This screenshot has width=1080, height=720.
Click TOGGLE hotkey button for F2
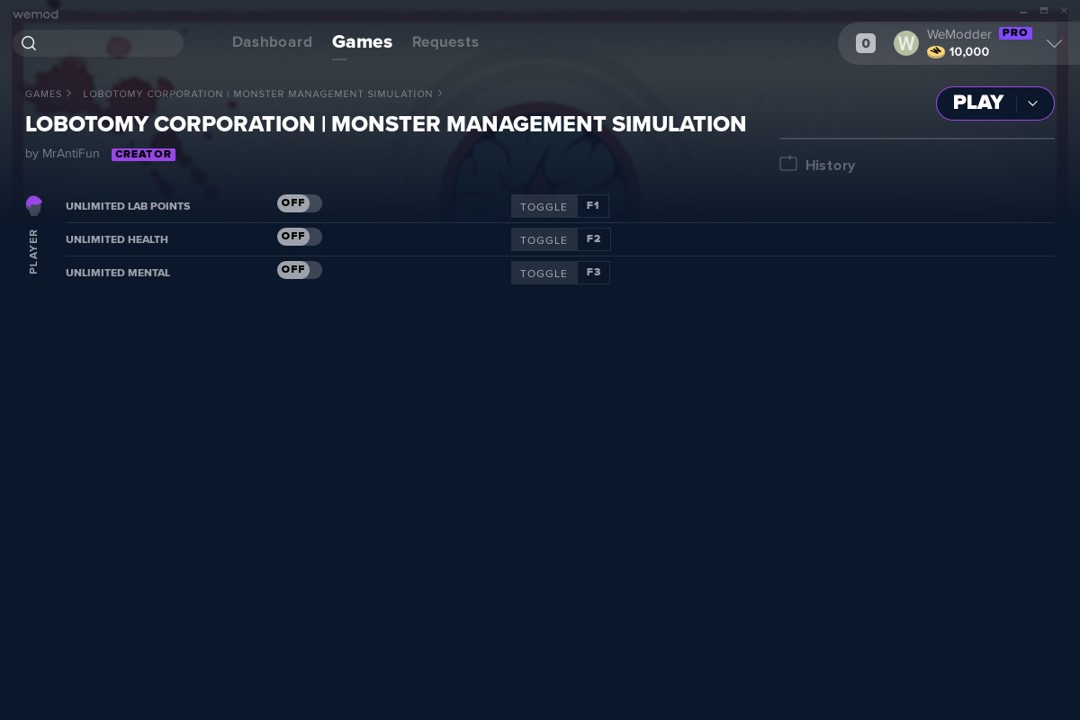543,240
